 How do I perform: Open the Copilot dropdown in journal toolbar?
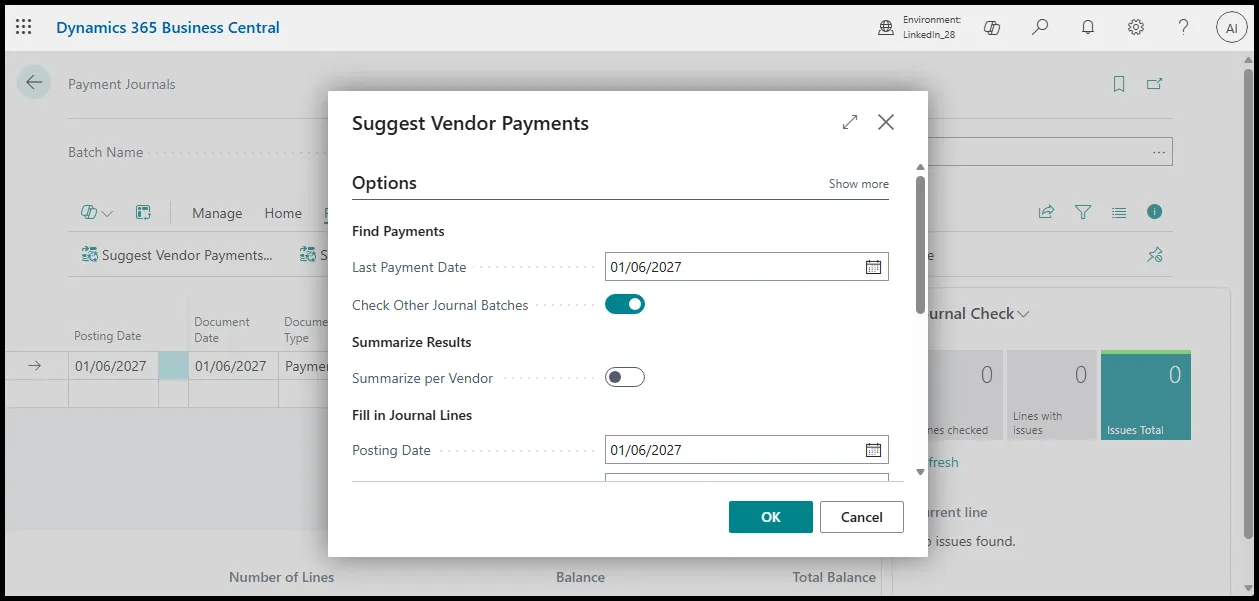pyautogui.click(x=97, y=213)
